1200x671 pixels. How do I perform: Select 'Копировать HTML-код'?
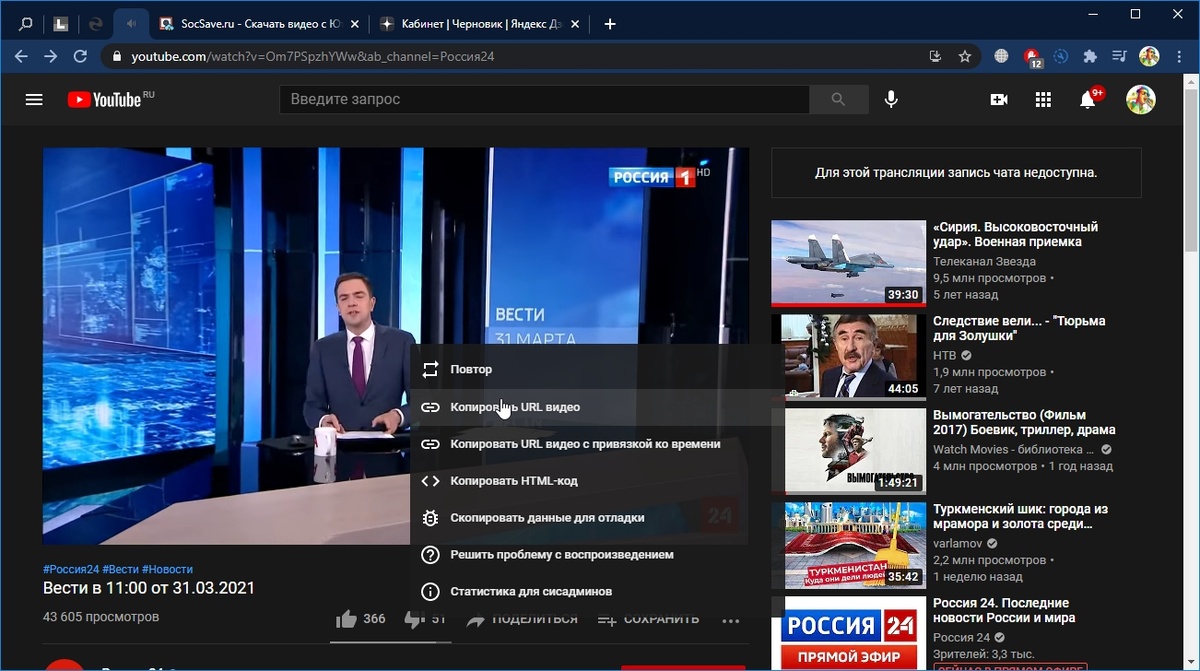pos(597,481)
